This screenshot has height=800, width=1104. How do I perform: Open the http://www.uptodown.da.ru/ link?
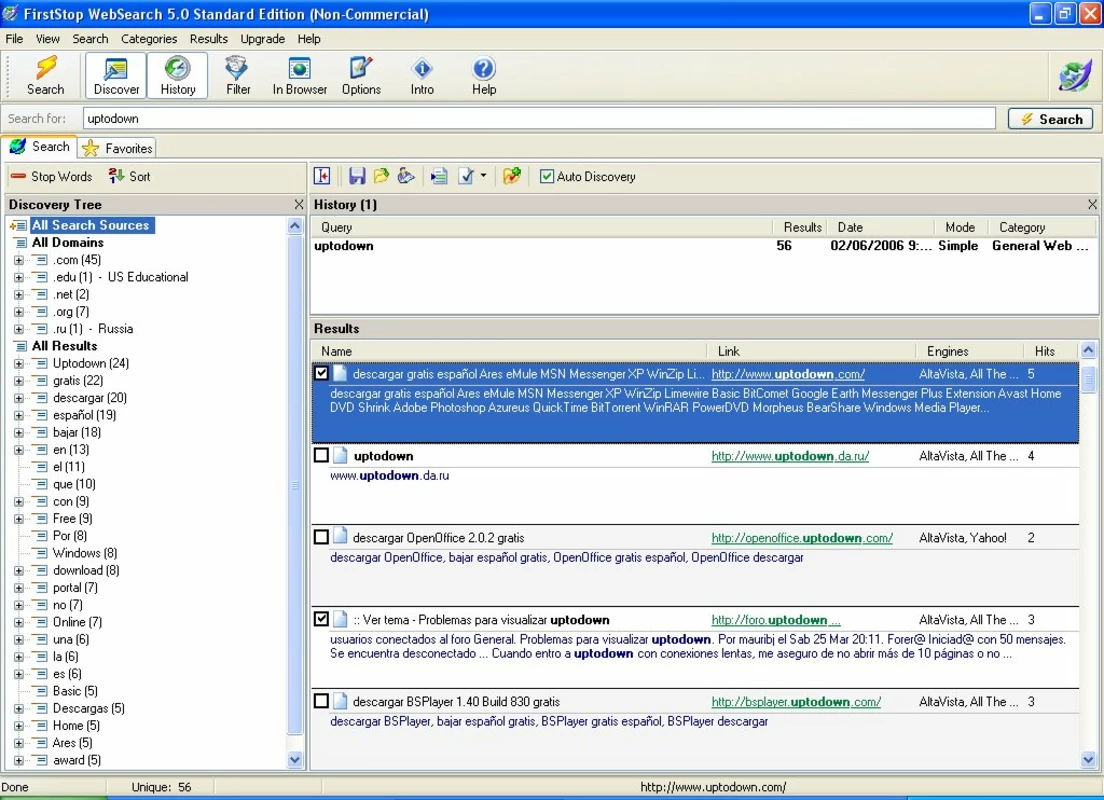(x=790, y=456)
